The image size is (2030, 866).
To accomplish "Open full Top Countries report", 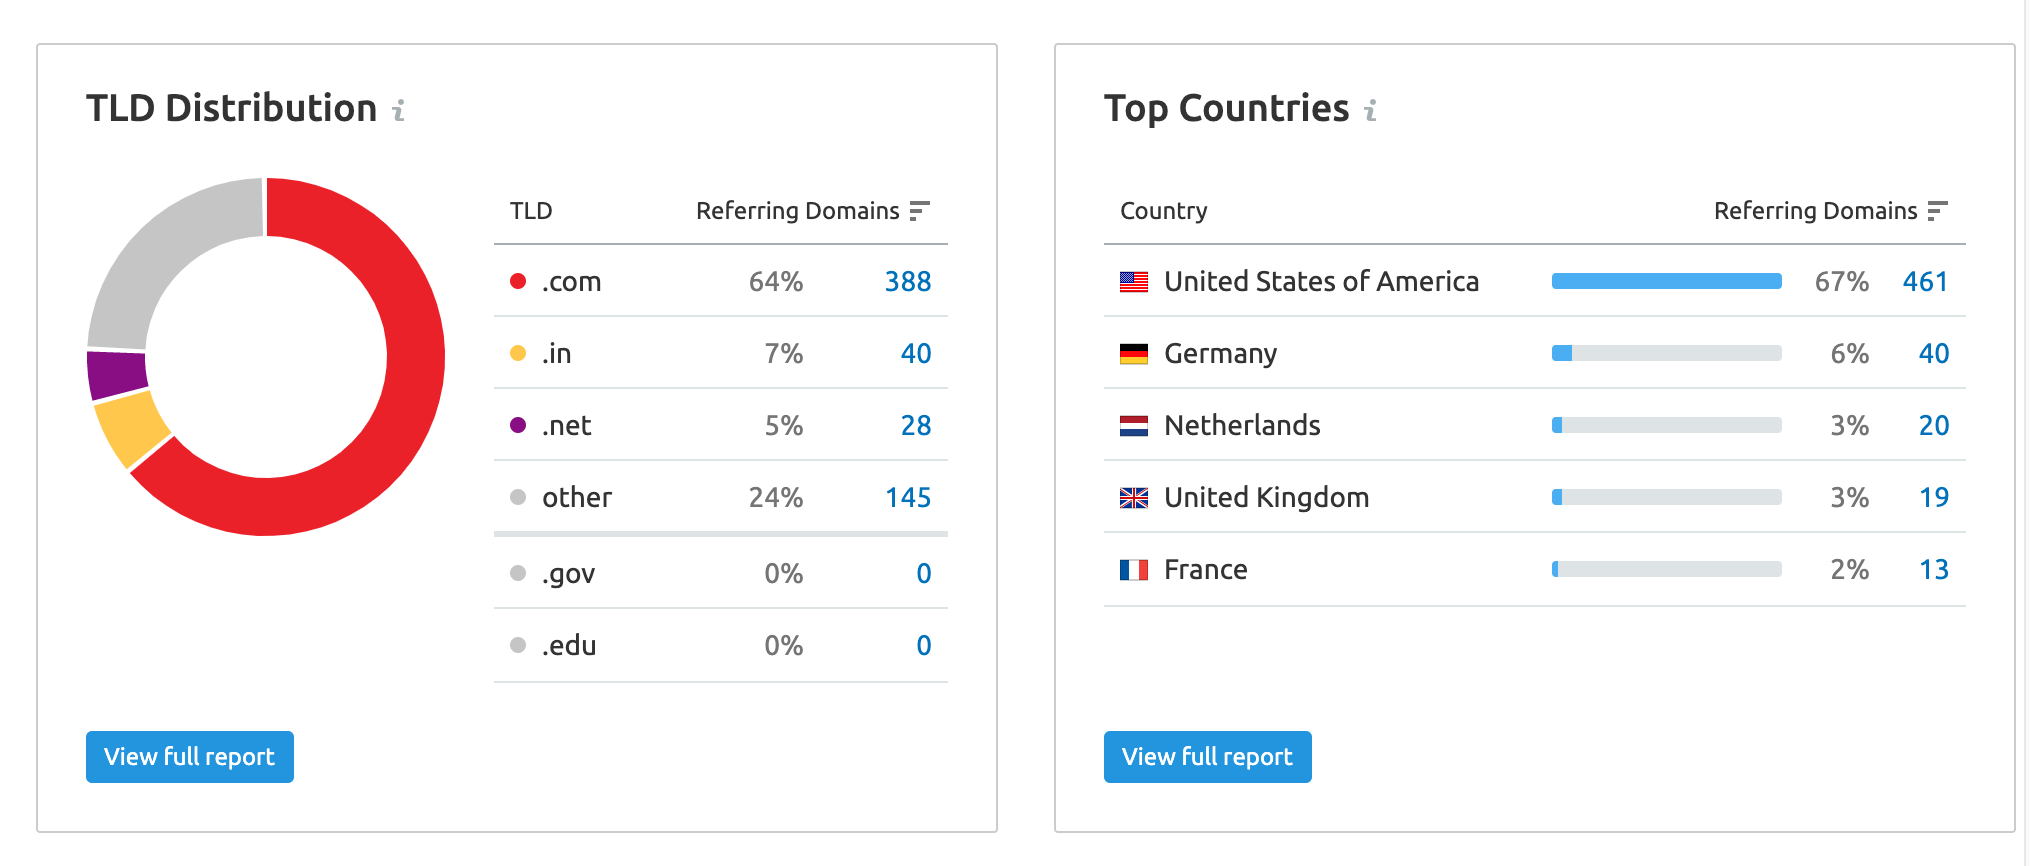I will [x=1208, y=757].
